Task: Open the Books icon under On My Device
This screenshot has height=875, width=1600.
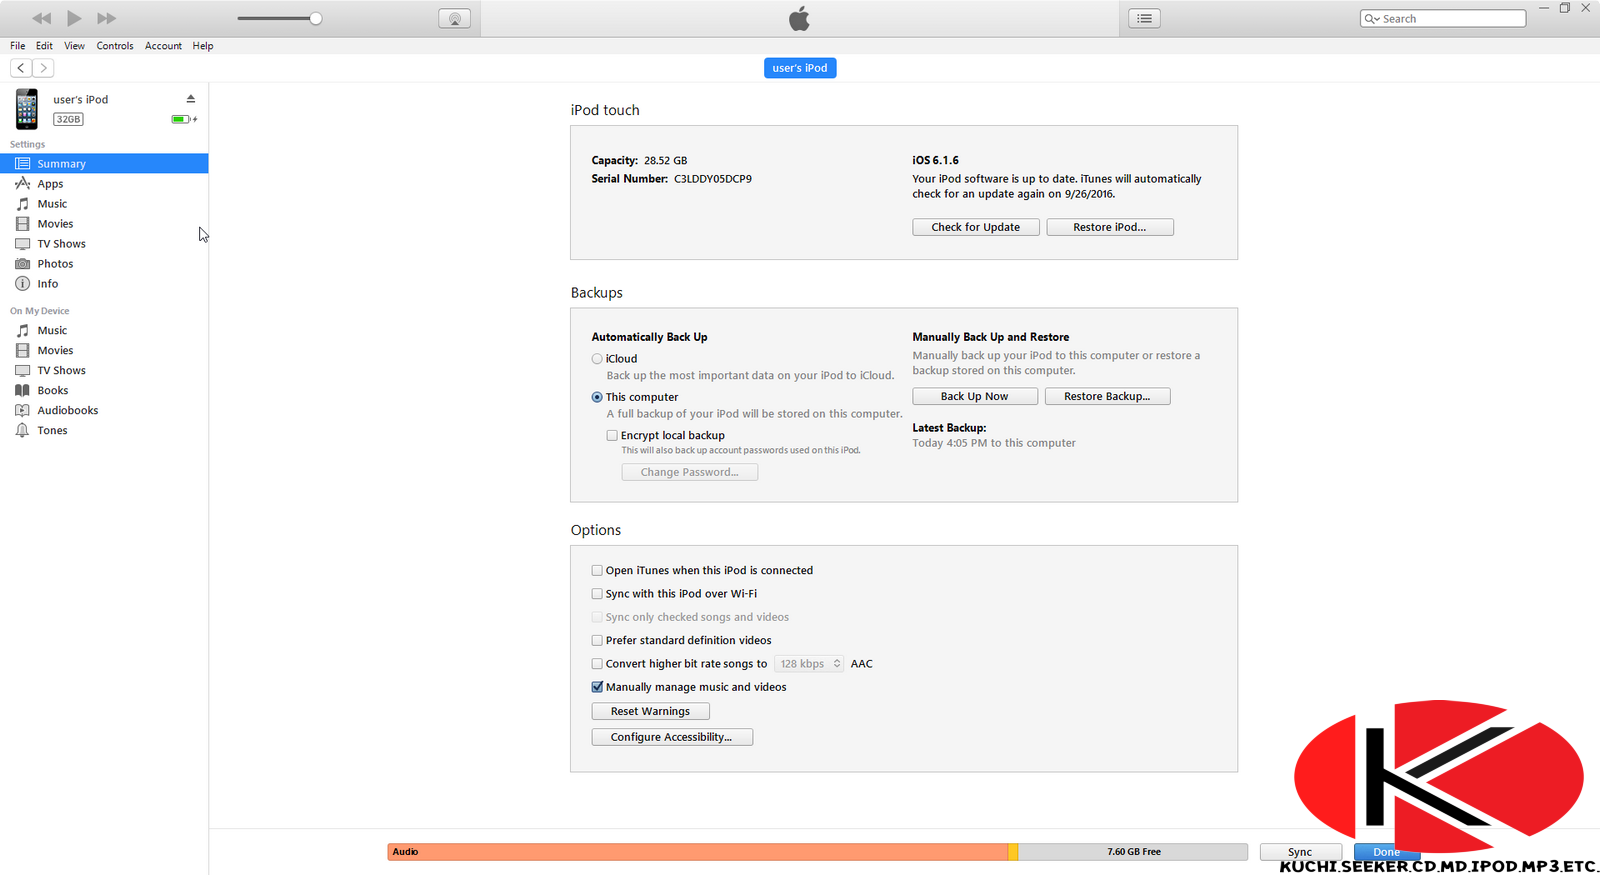Action: pyautogui.click(x=22, y=390)
